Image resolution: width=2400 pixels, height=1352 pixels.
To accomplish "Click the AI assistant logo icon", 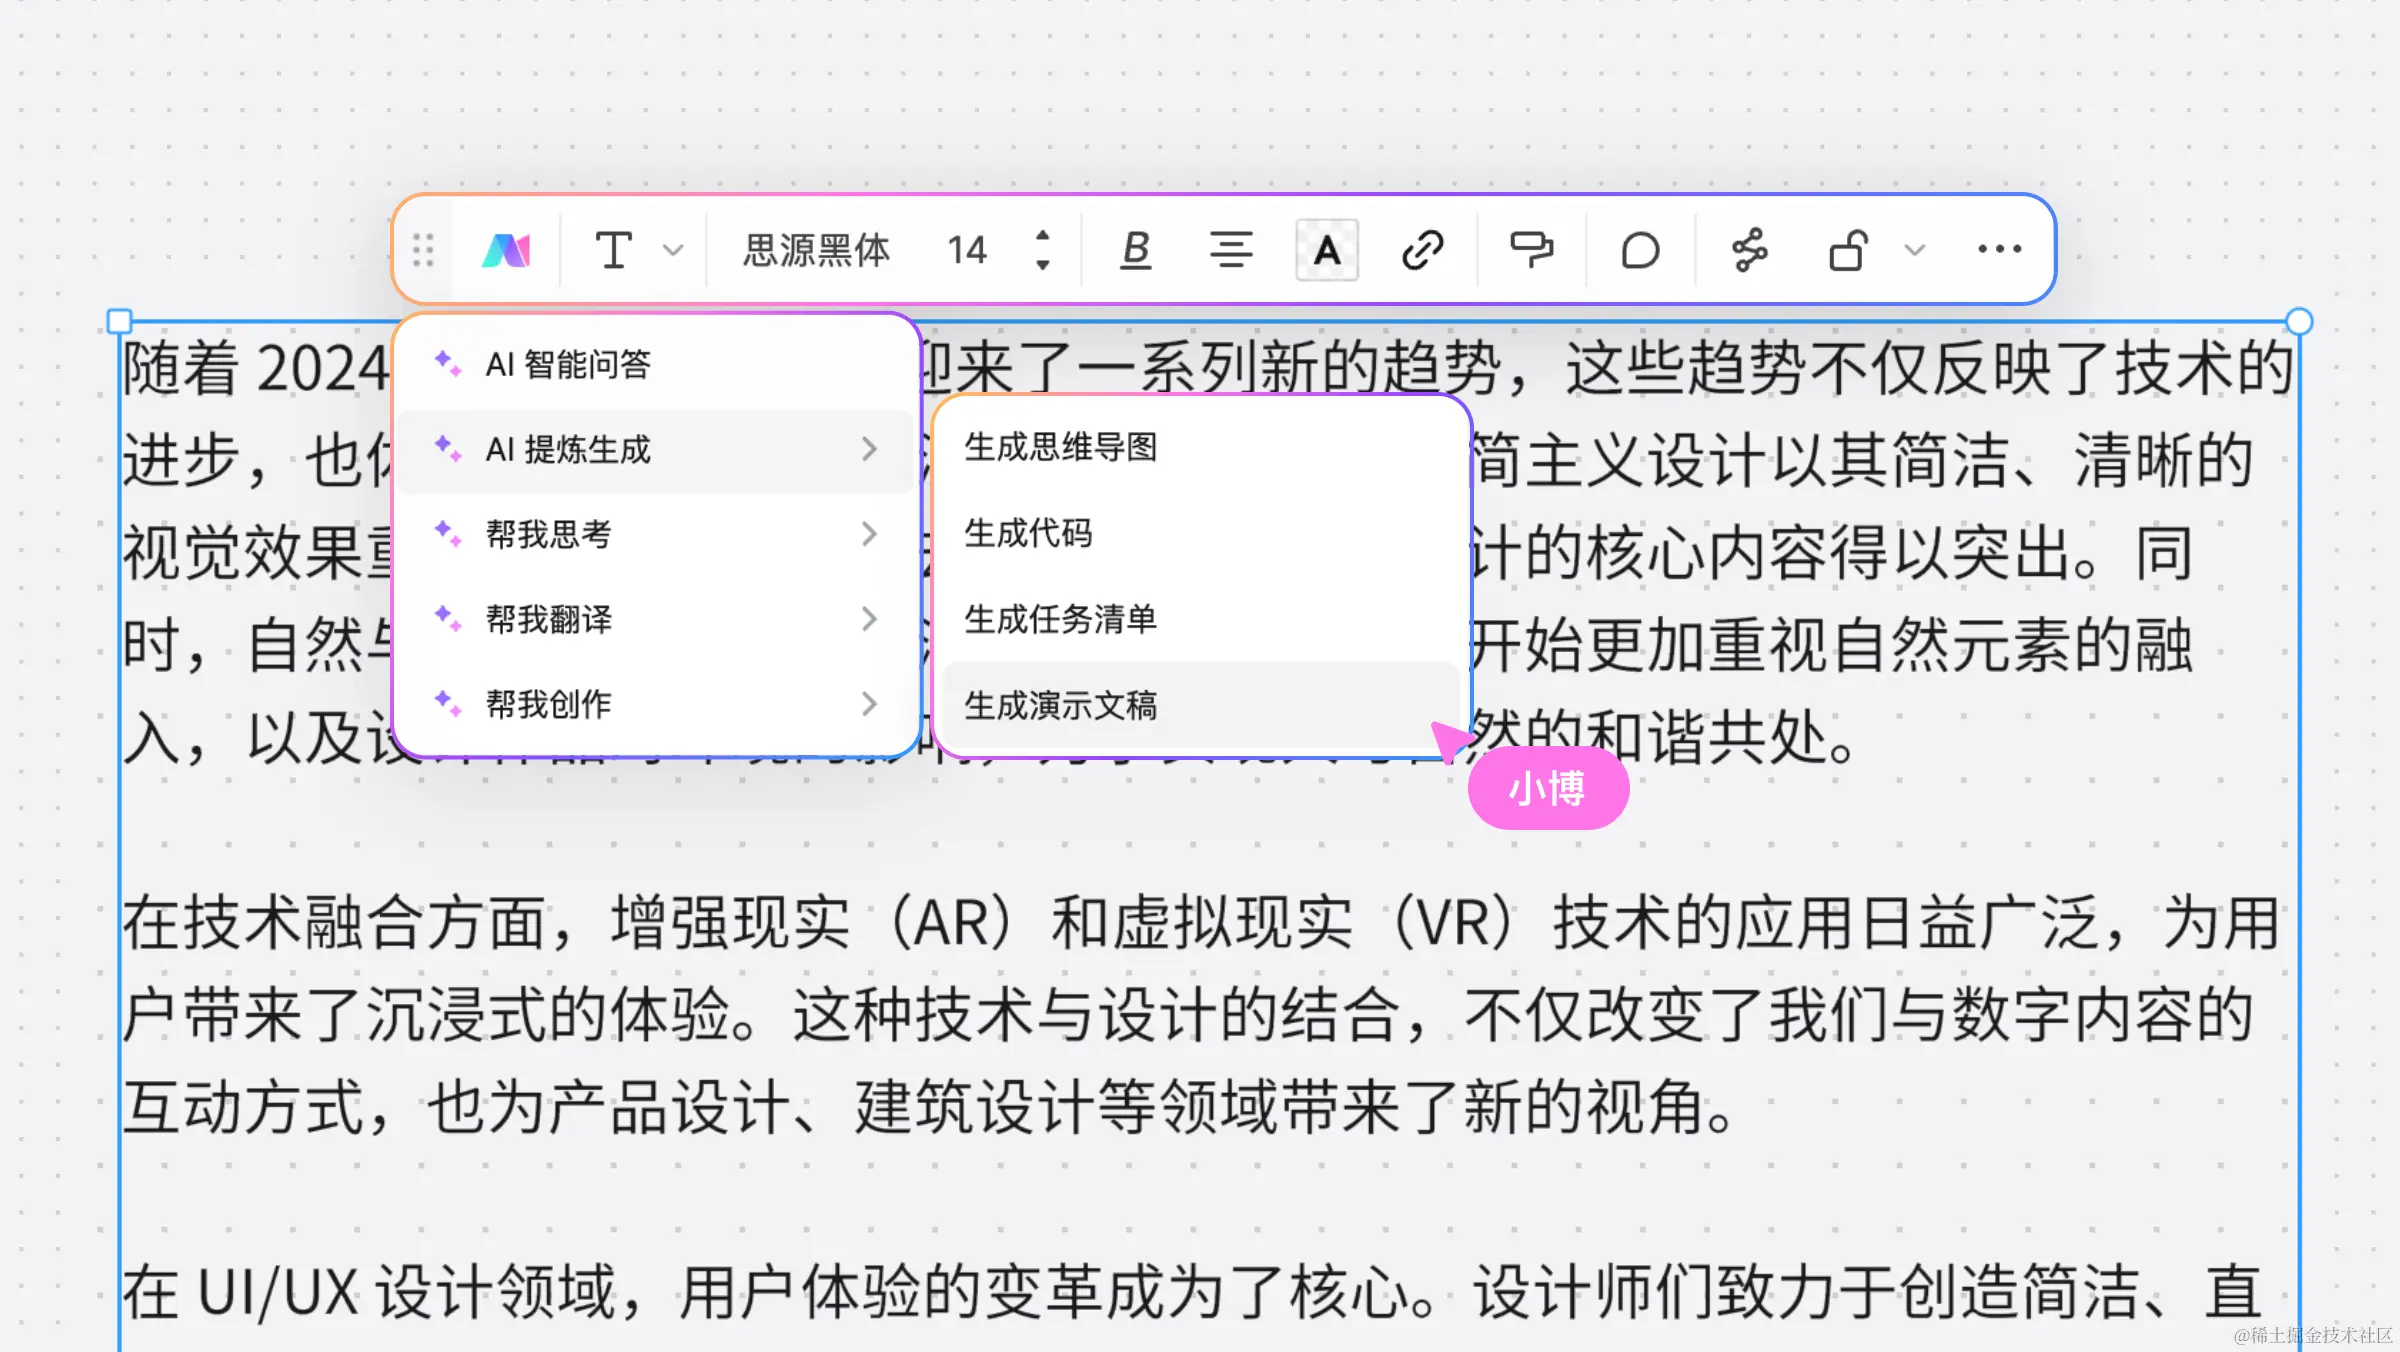I will [x=507, y=250].
